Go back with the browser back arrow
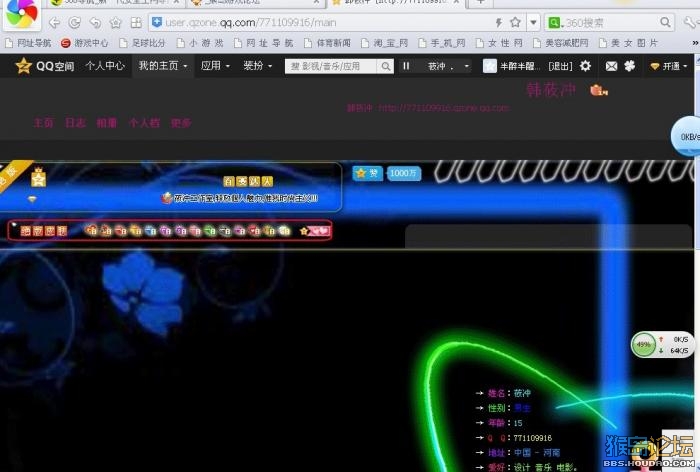 54,23
